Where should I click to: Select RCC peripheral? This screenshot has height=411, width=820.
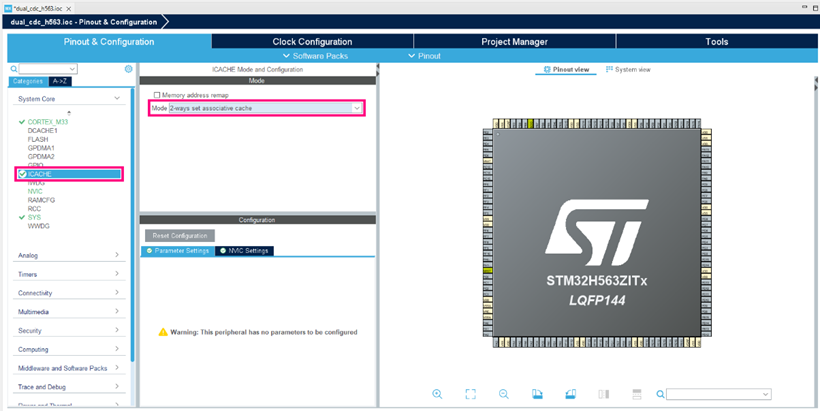tap(35, 209)
